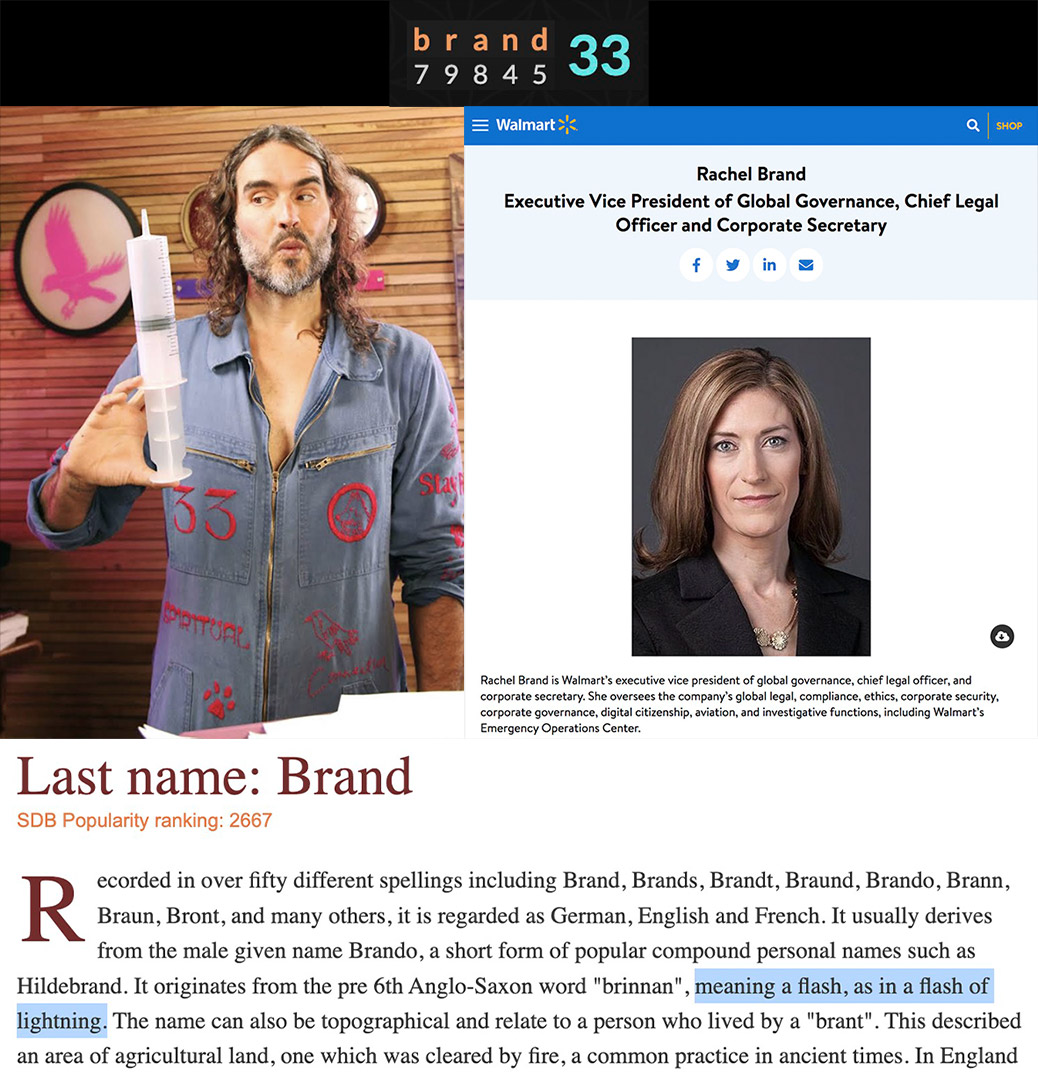This screenshot has width=1038, height=1080.
Task: Go to the SHOP link
Action: point(1008,126)
